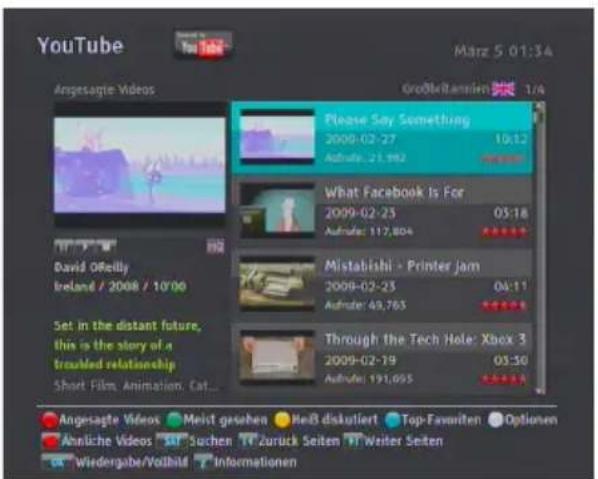Open the Optionen menu
This screenshot has width=598, height=479.
[x=530, y=420]
